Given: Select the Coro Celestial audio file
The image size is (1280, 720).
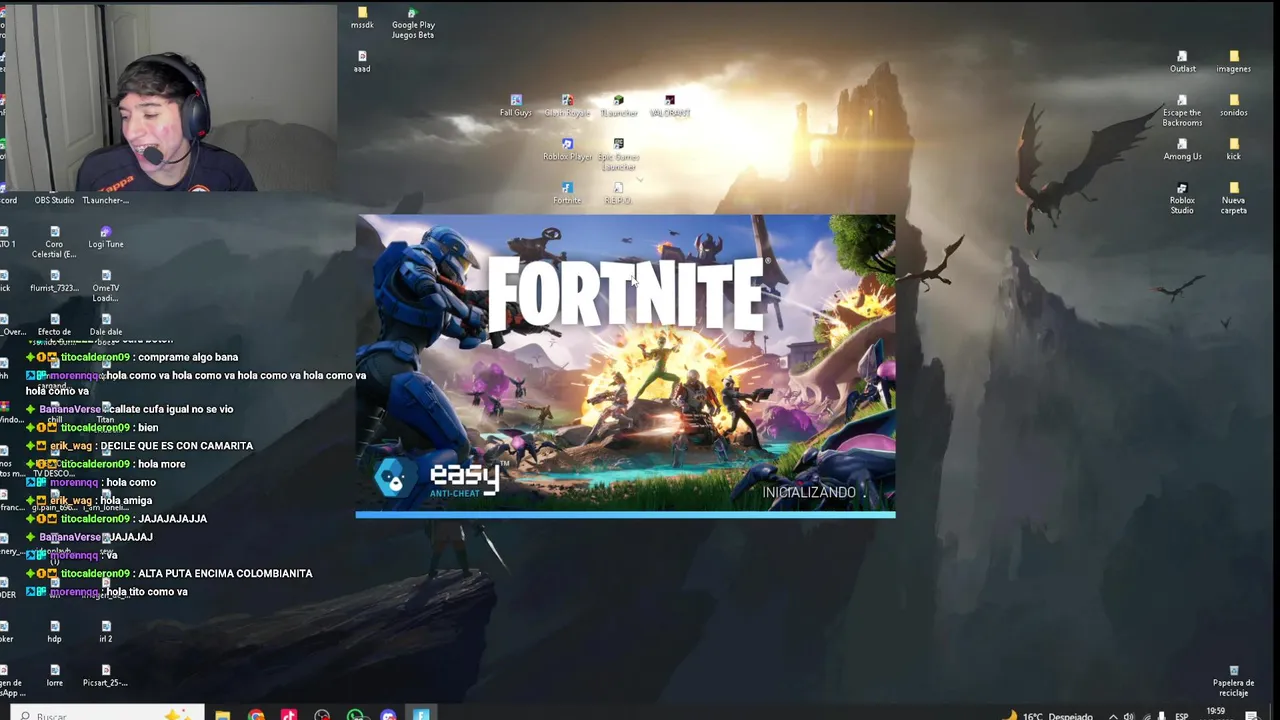Looking at the screenshot, I should click(54, 242).
